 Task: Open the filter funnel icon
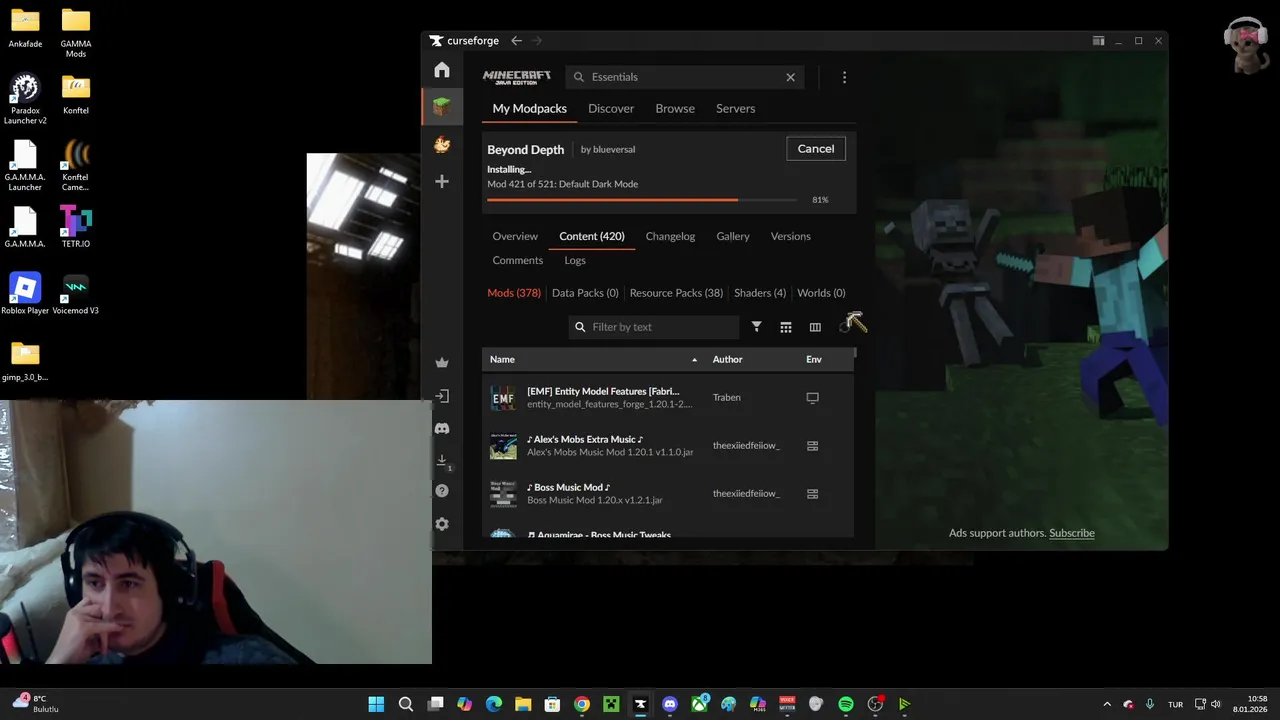point(757,327)
